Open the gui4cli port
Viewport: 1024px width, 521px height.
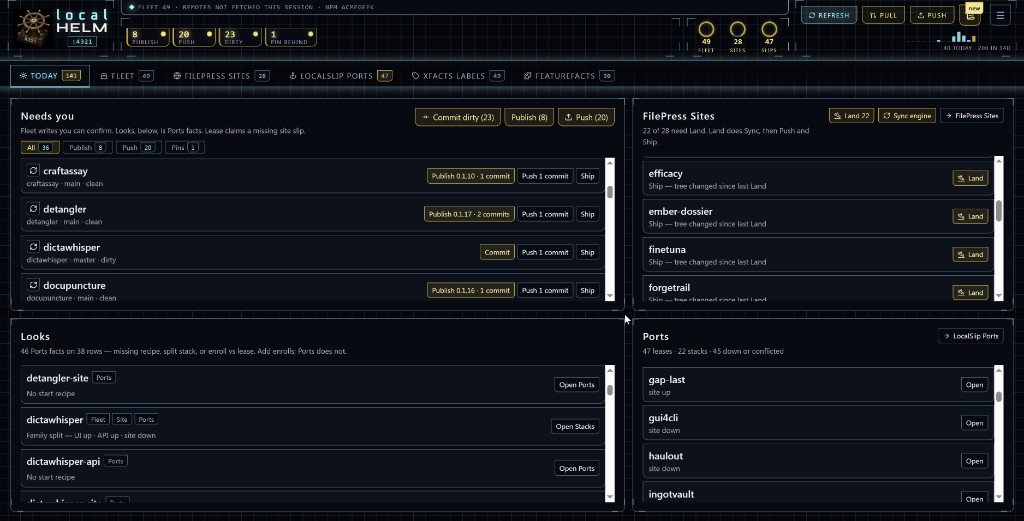click(974, 423)
